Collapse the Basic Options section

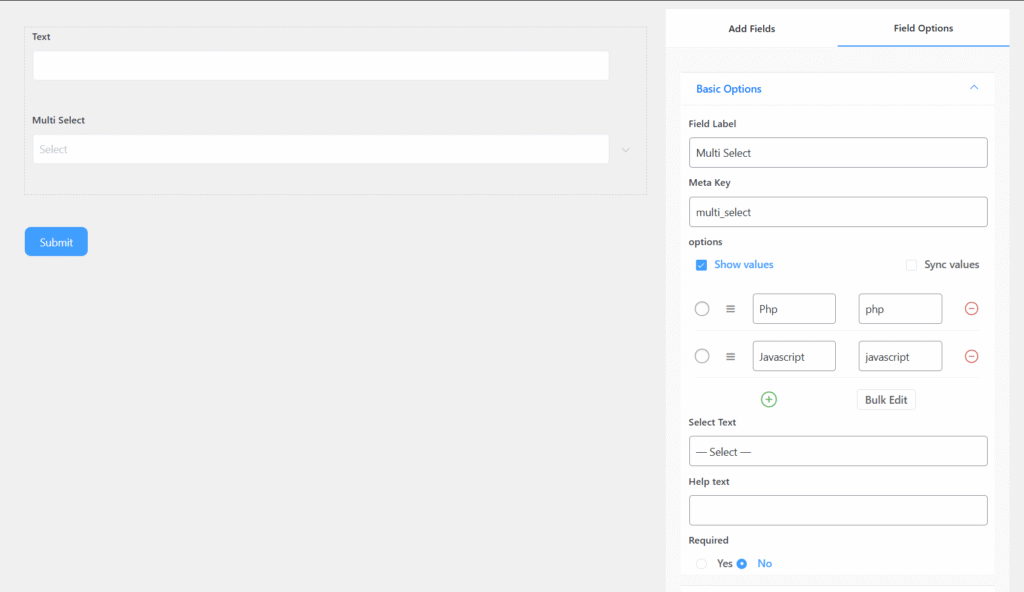974,88
